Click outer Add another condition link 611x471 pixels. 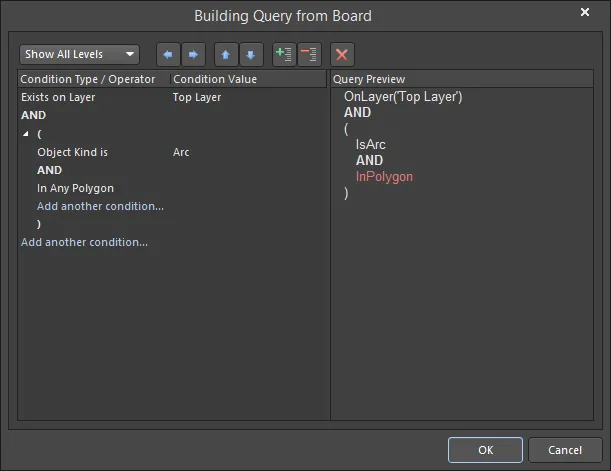[85, 242]
